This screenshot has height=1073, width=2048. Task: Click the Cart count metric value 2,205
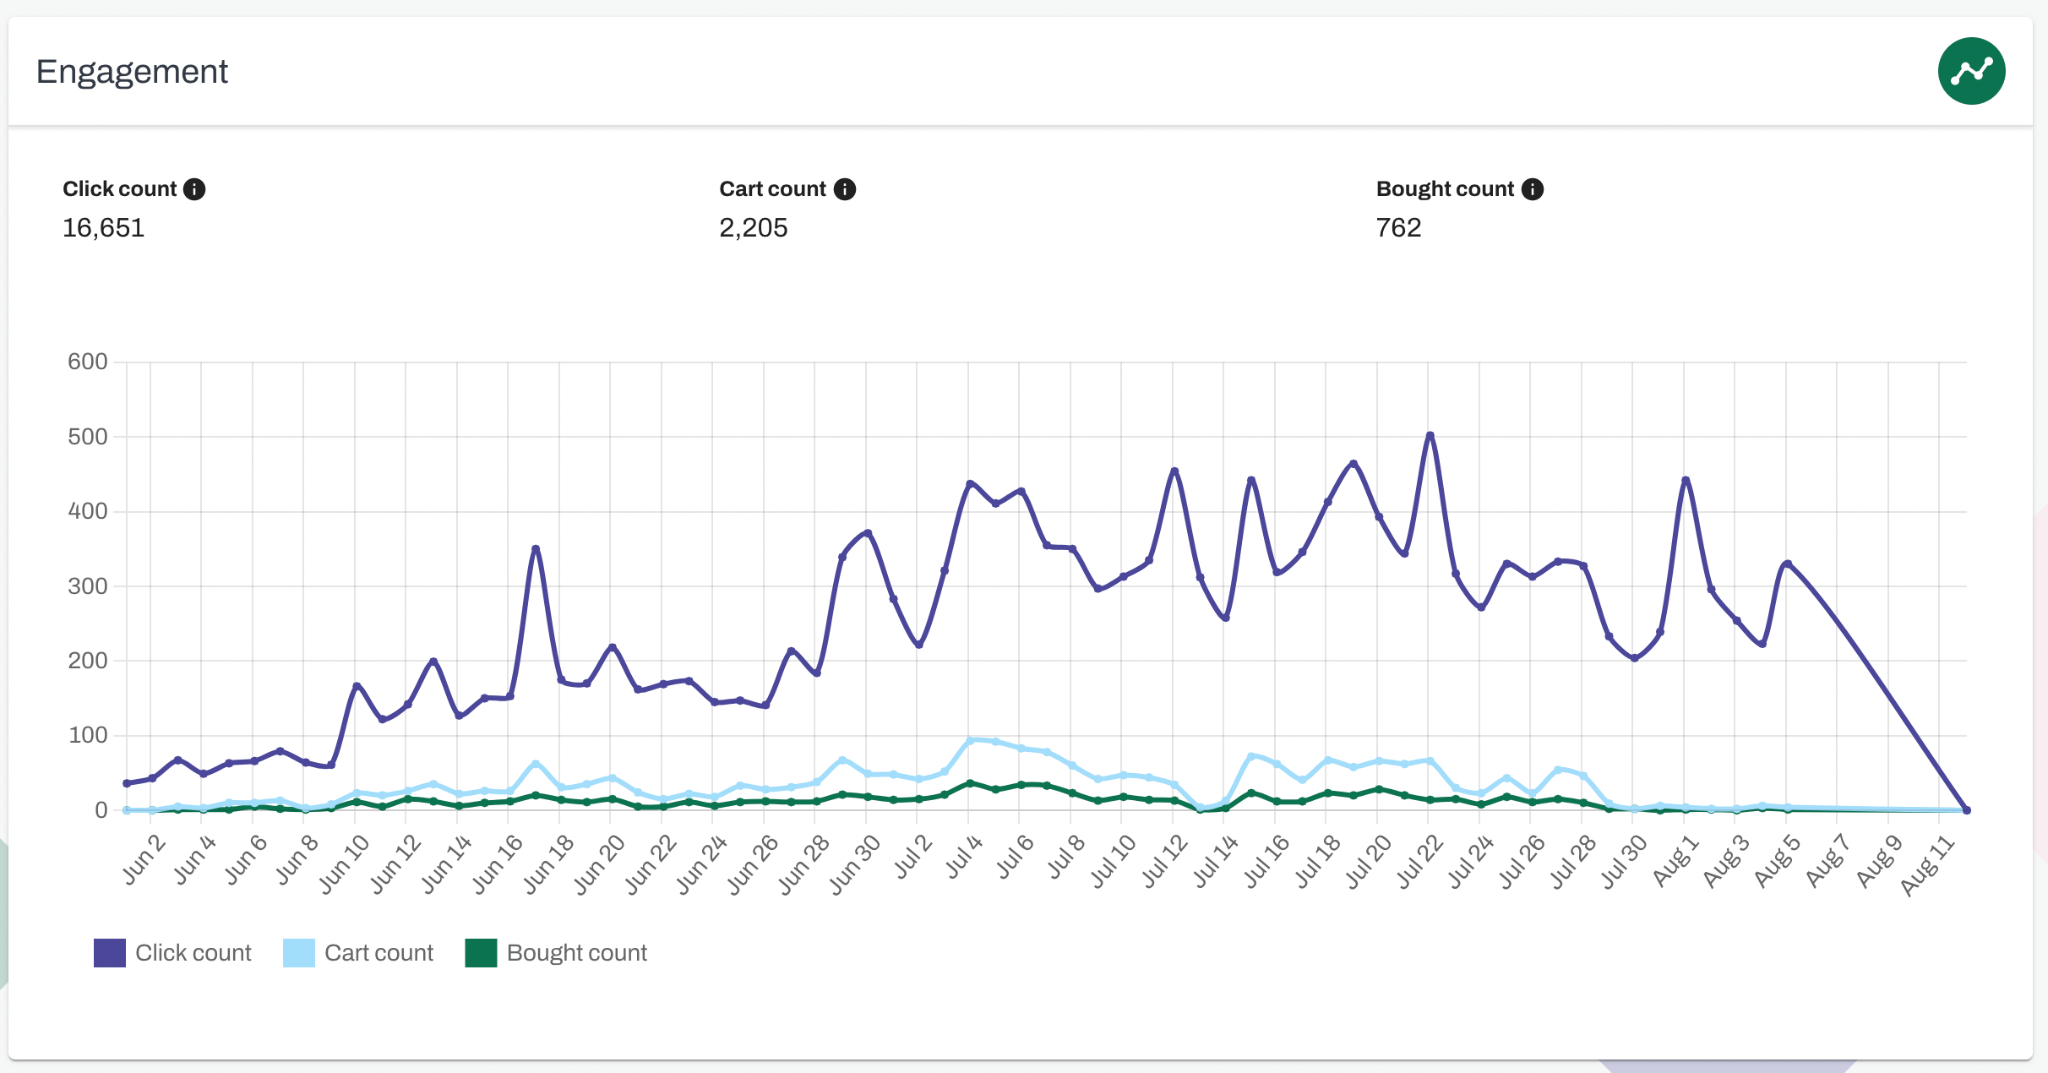coord(752,228)
